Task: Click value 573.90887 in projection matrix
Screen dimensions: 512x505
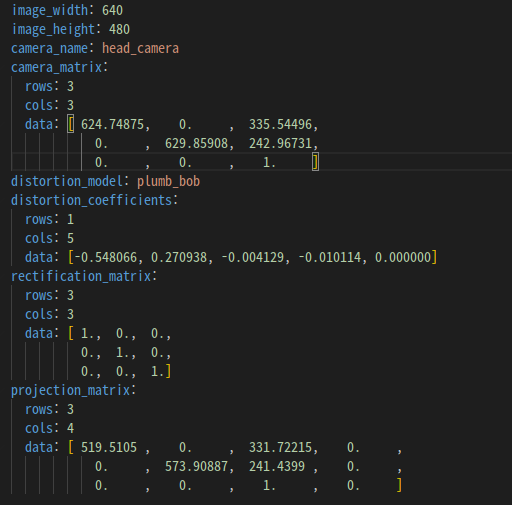Action: click(x=196, y=466)
